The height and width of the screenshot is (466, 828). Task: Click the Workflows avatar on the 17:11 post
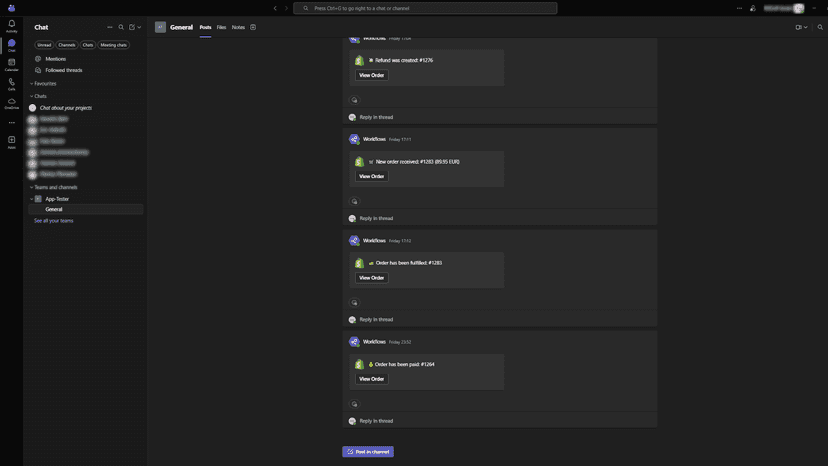[354, 139]
